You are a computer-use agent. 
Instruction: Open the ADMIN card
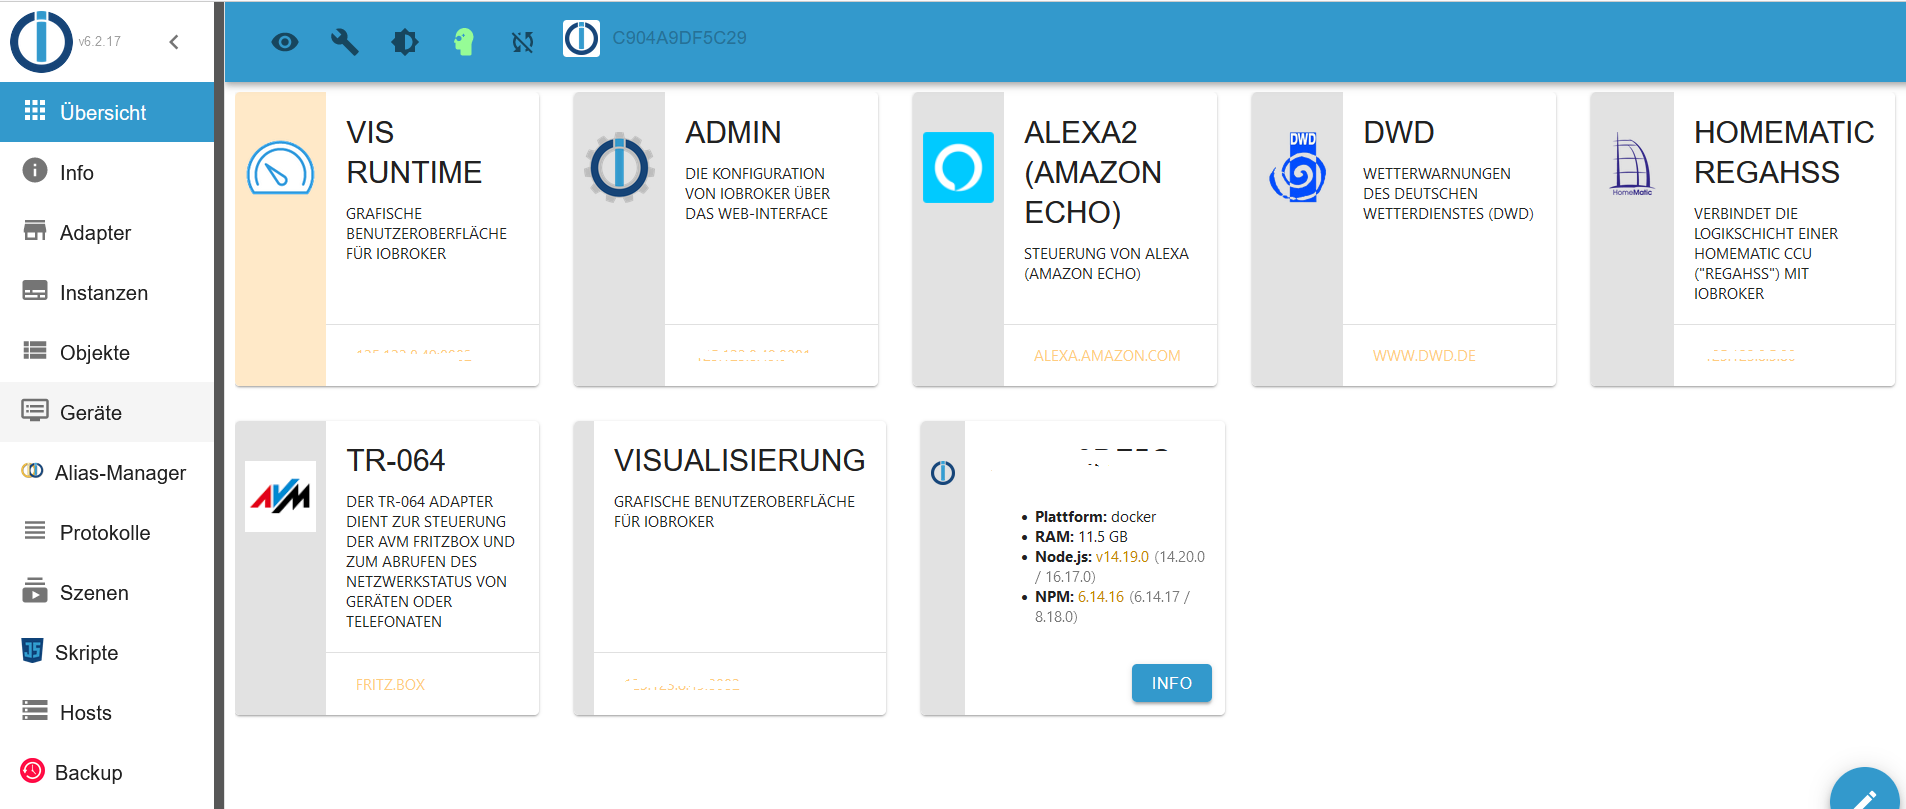[726, 239]
